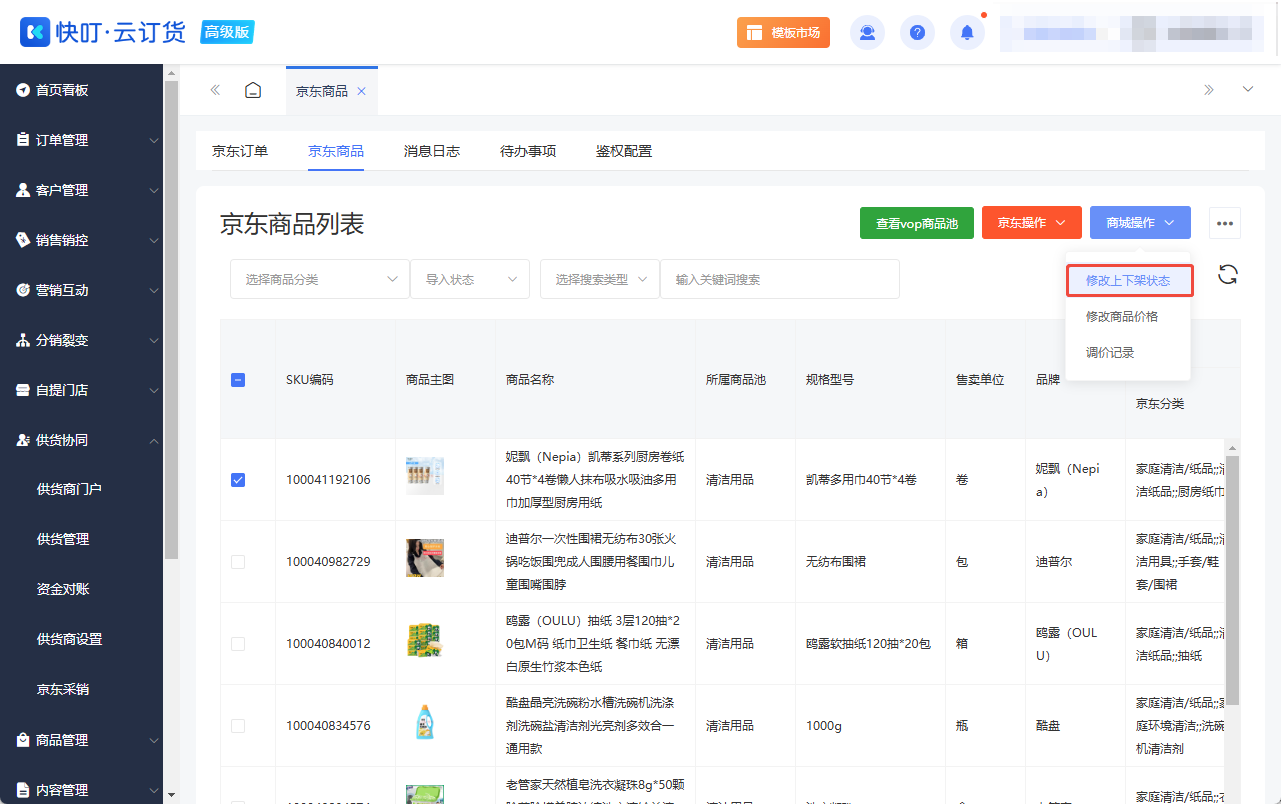Open the help question mark icon

click(917, 33)
